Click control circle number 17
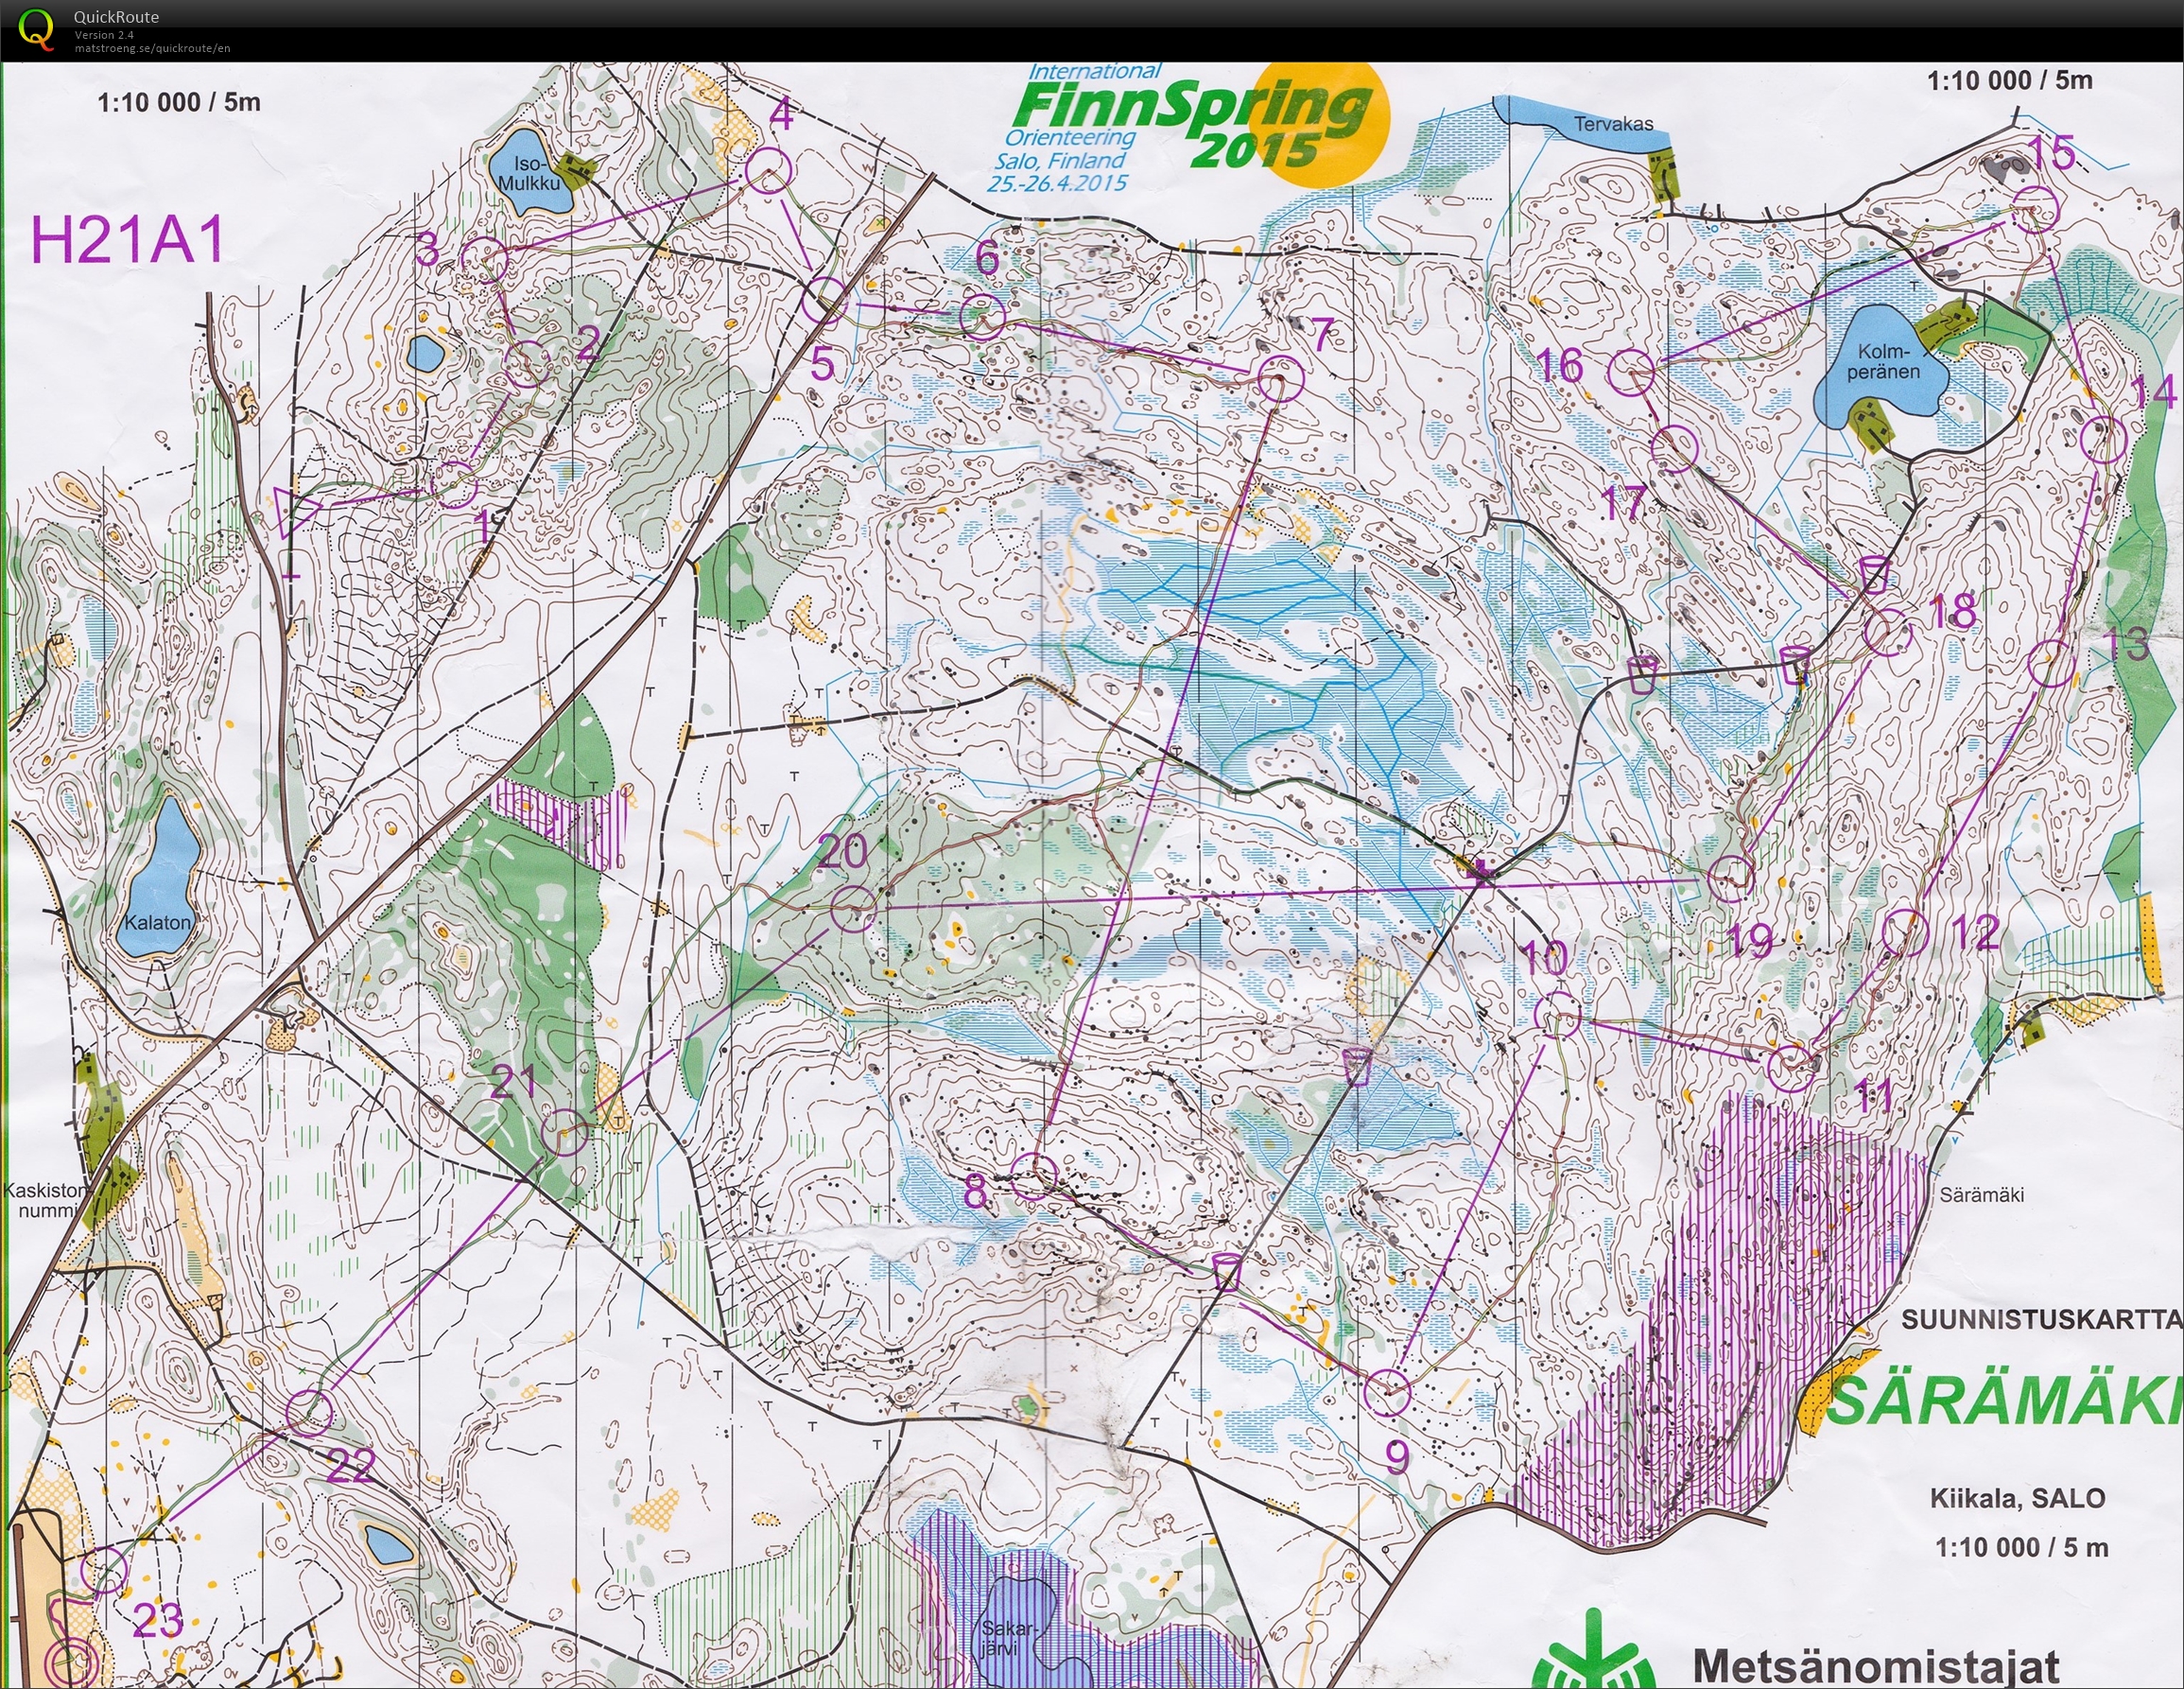This screenshot has width=2184, height=1689. tap(1675, 449)
